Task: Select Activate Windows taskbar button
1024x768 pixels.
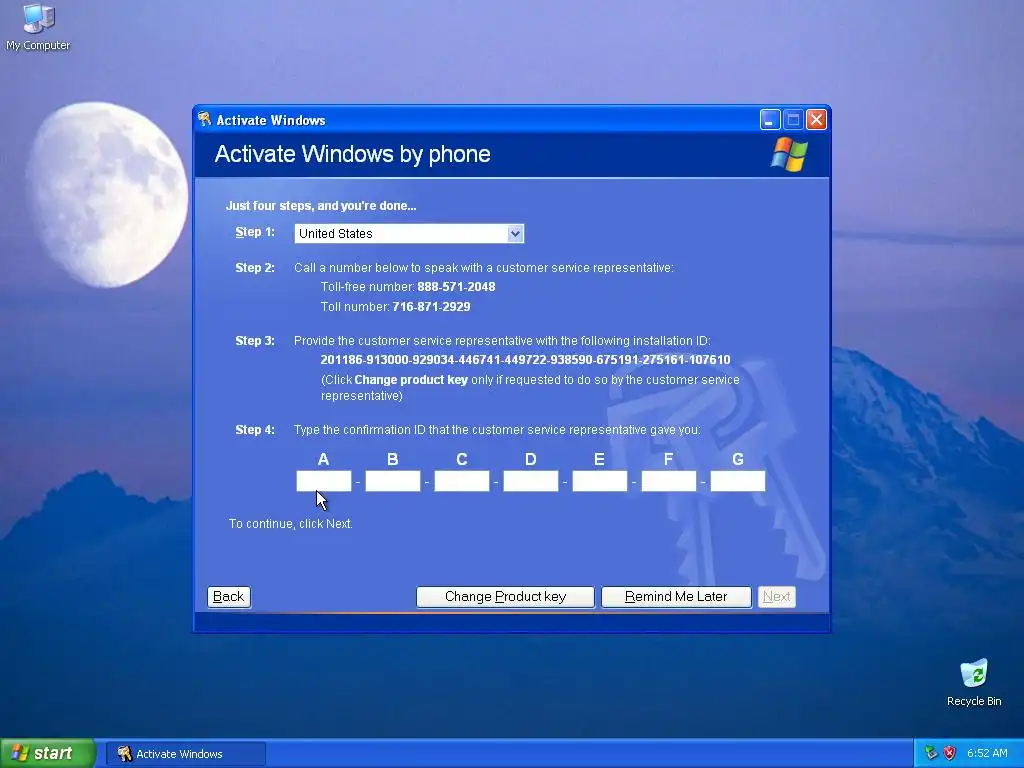Action: tap(186, 754)
